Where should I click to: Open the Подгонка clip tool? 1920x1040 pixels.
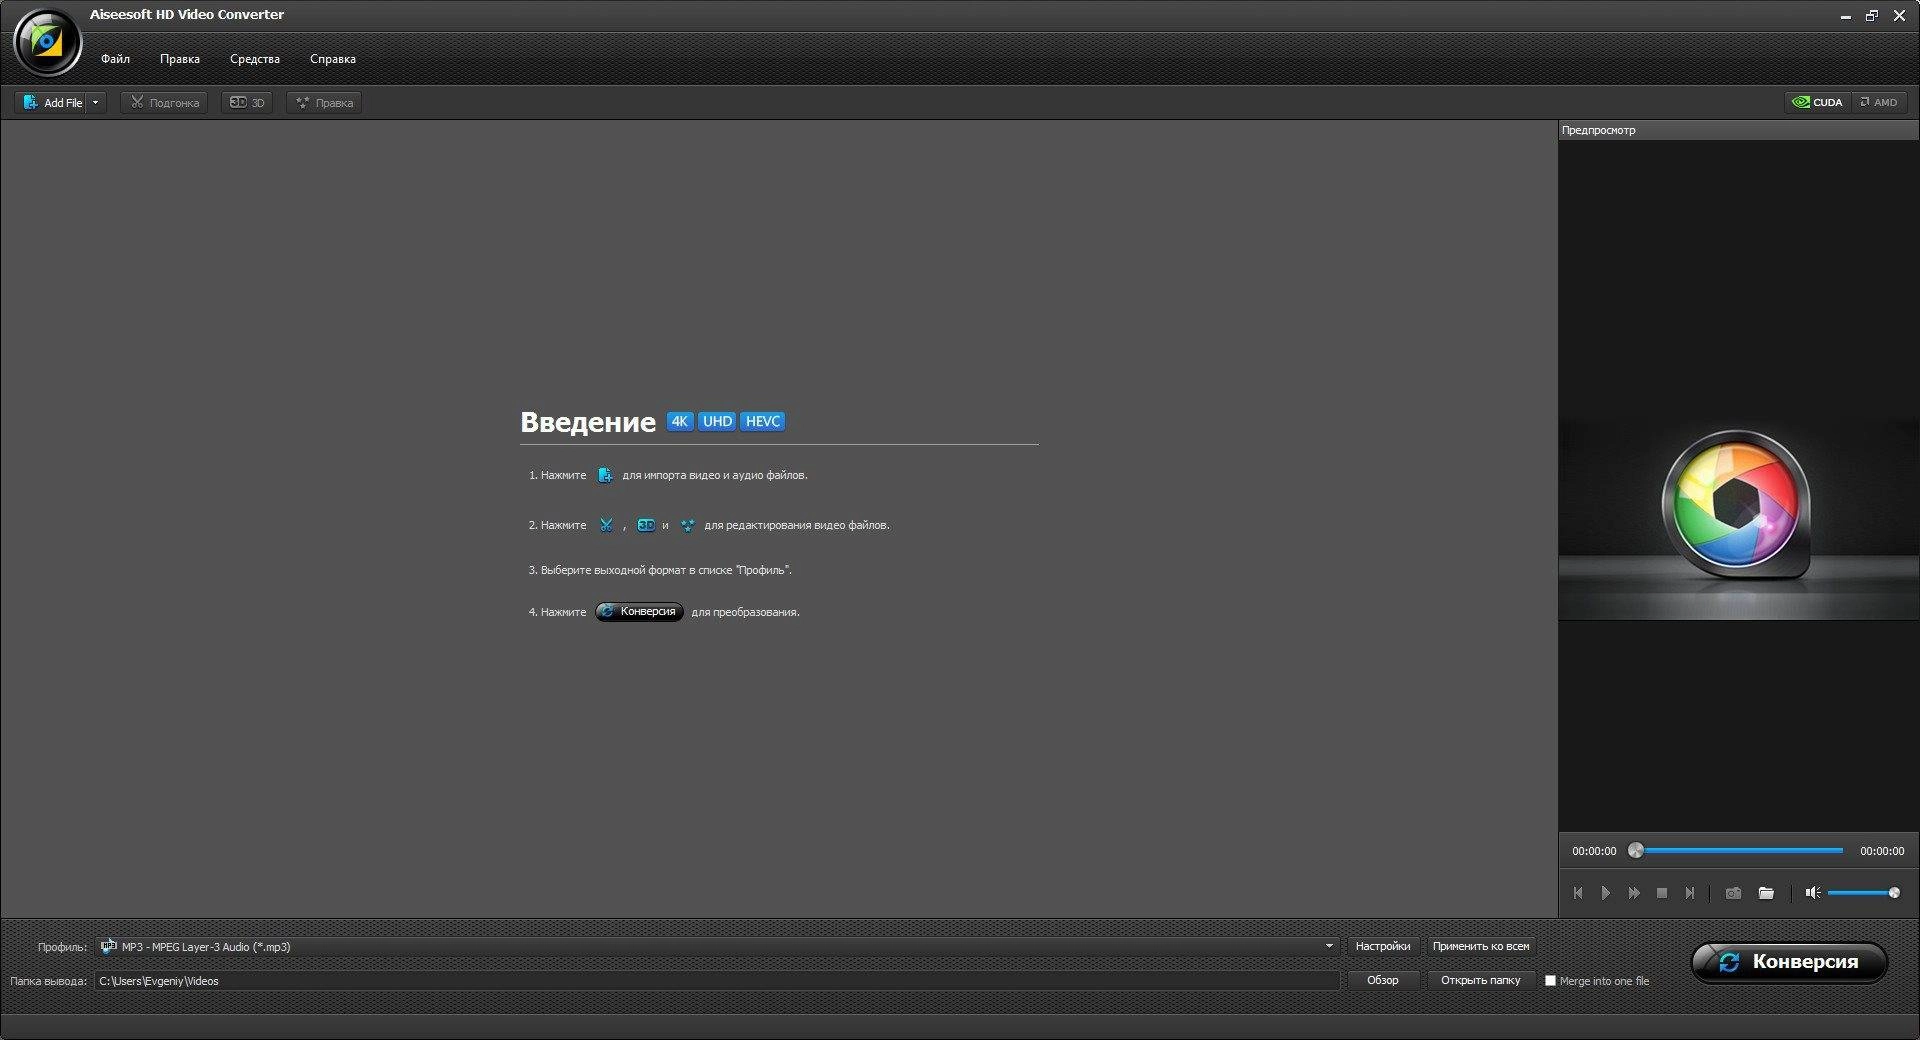pos(164,103)
